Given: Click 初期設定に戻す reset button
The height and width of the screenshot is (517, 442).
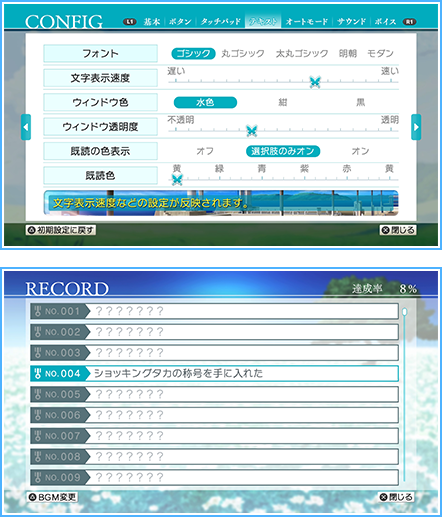Looking at the screenshot, I should [61, 230].
